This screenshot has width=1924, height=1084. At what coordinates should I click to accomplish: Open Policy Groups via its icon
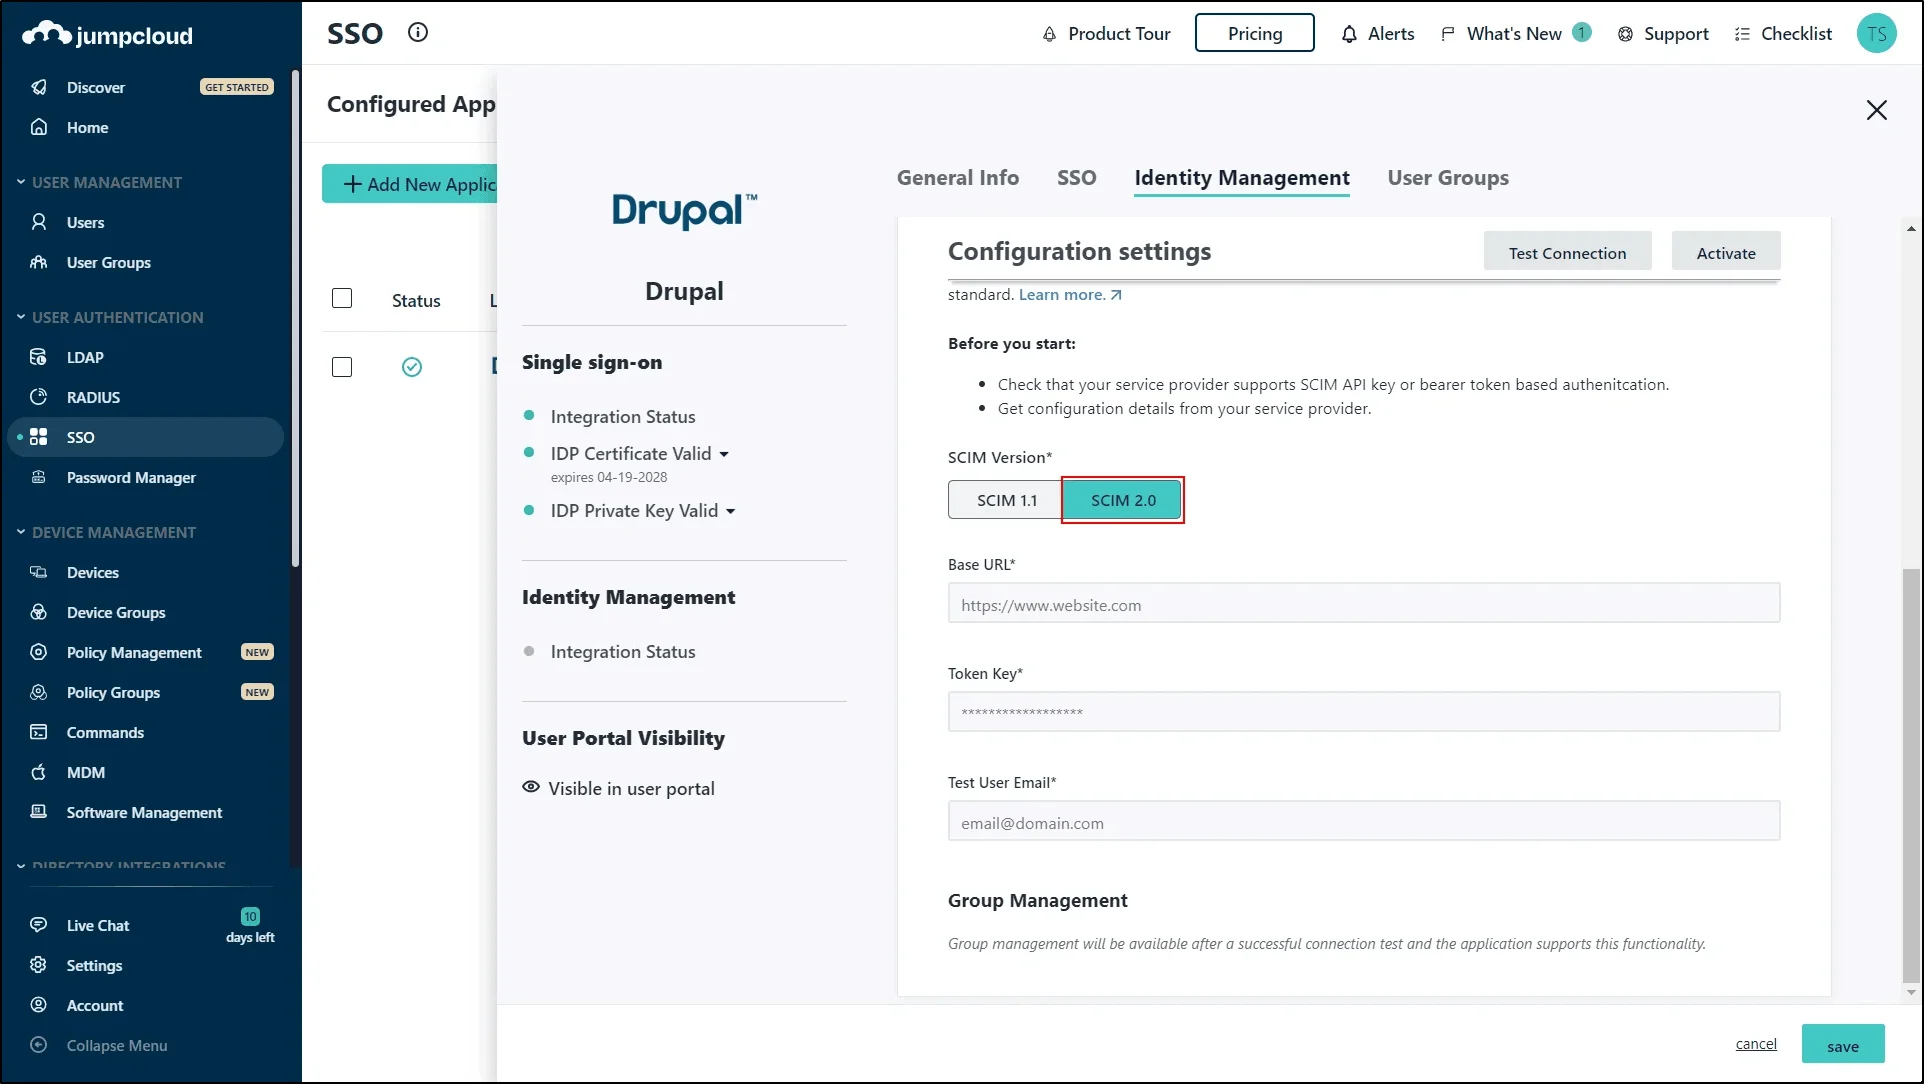[39, 692]
